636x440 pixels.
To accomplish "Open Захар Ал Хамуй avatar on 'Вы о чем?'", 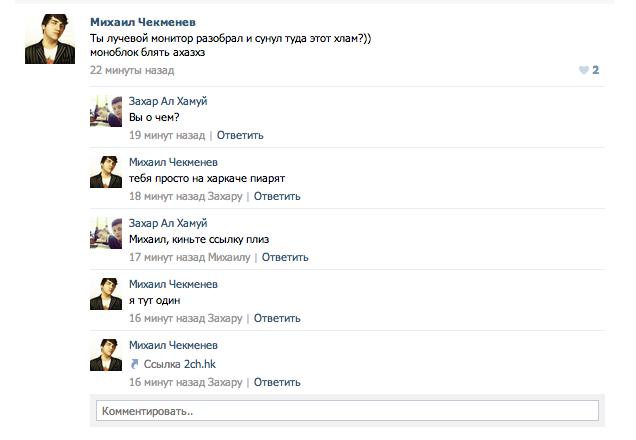I will [106, 111].
